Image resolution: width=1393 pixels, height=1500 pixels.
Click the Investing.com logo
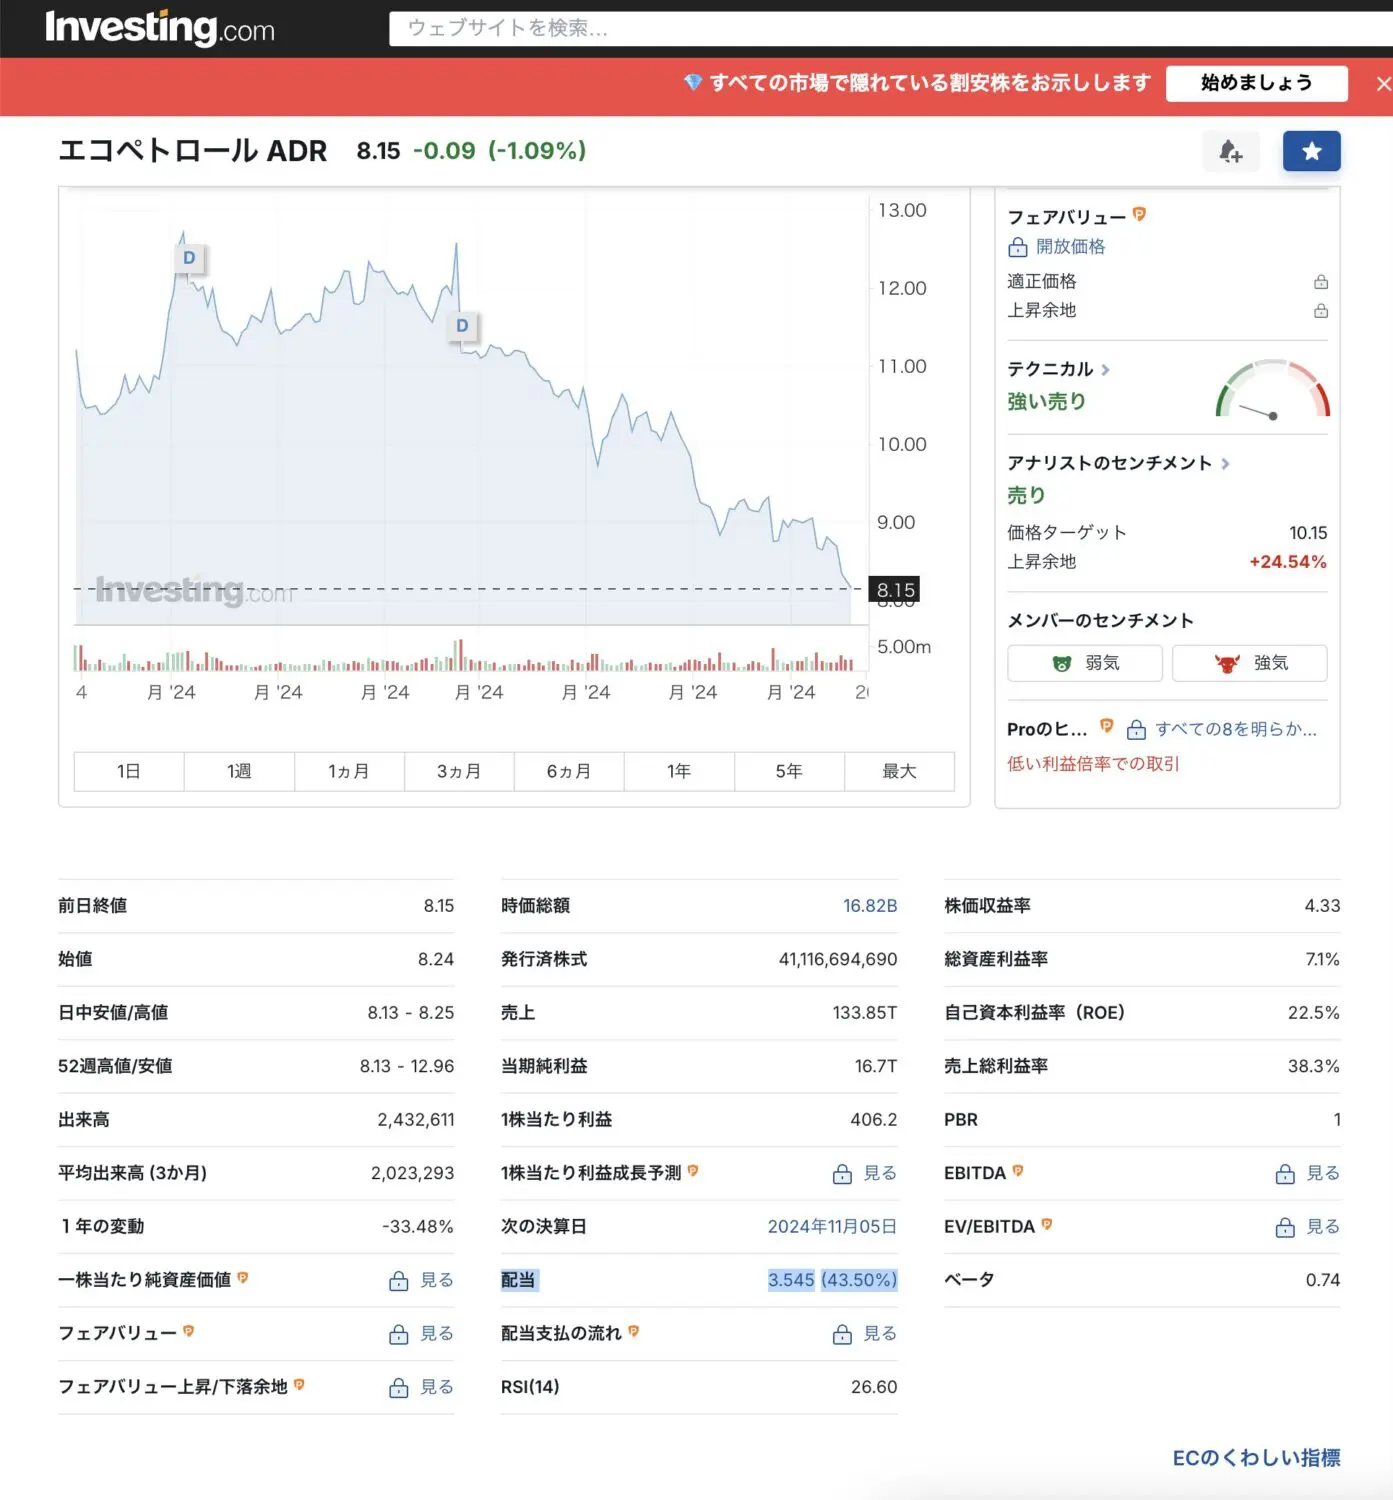160,28
